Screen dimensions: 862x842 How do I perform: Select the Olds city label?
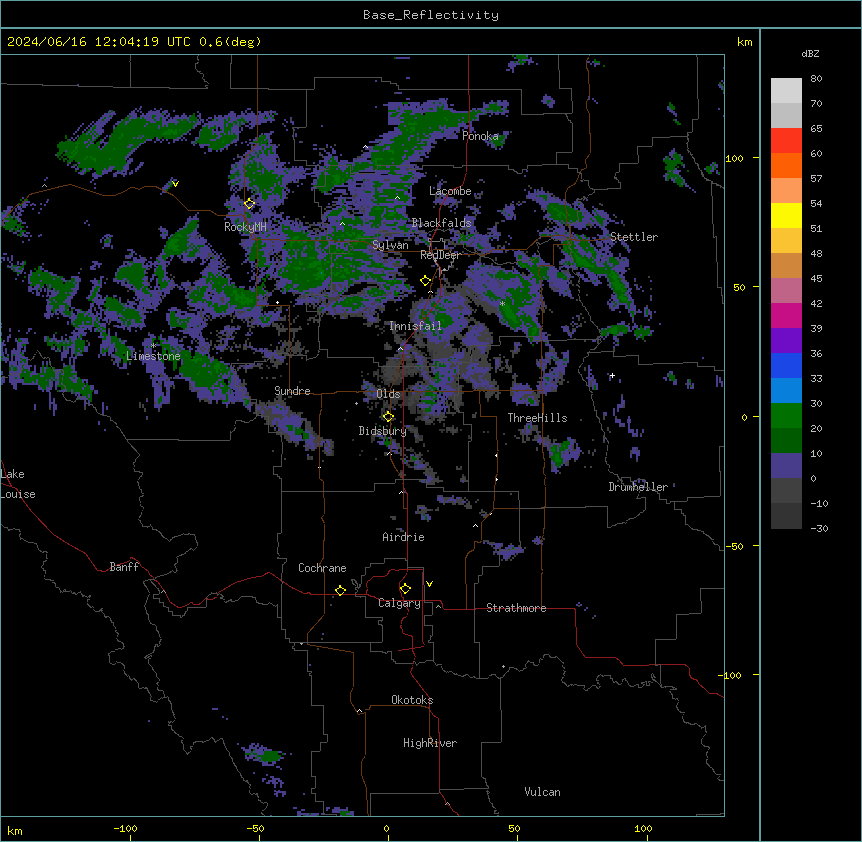[388, 394]
